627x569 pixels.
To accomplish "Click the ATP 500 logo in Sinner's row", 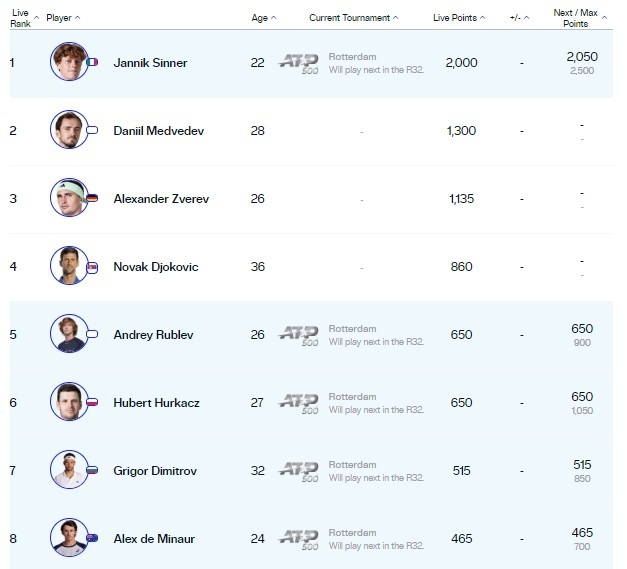I will pyautogui.click(x=298, y=62).
